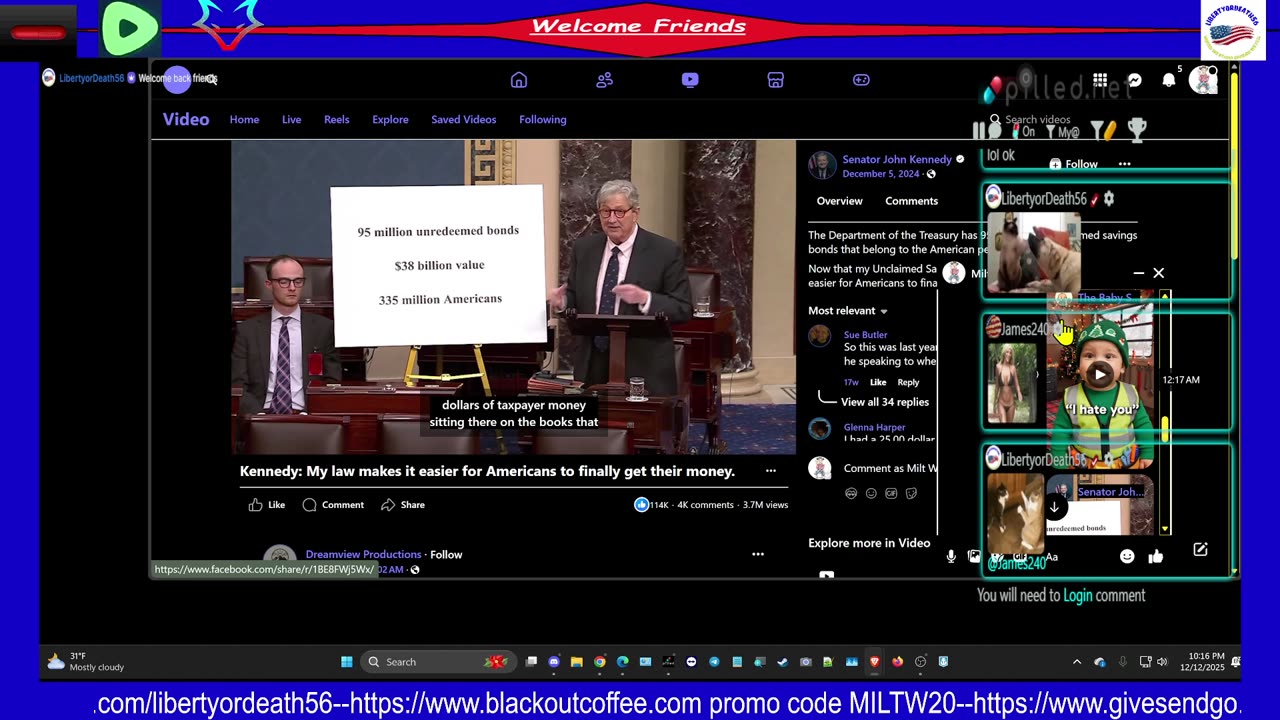The height and width of the screenshot is (720, 1280).
Task: Select Explore in the Video menu
Action: [390, 119]
